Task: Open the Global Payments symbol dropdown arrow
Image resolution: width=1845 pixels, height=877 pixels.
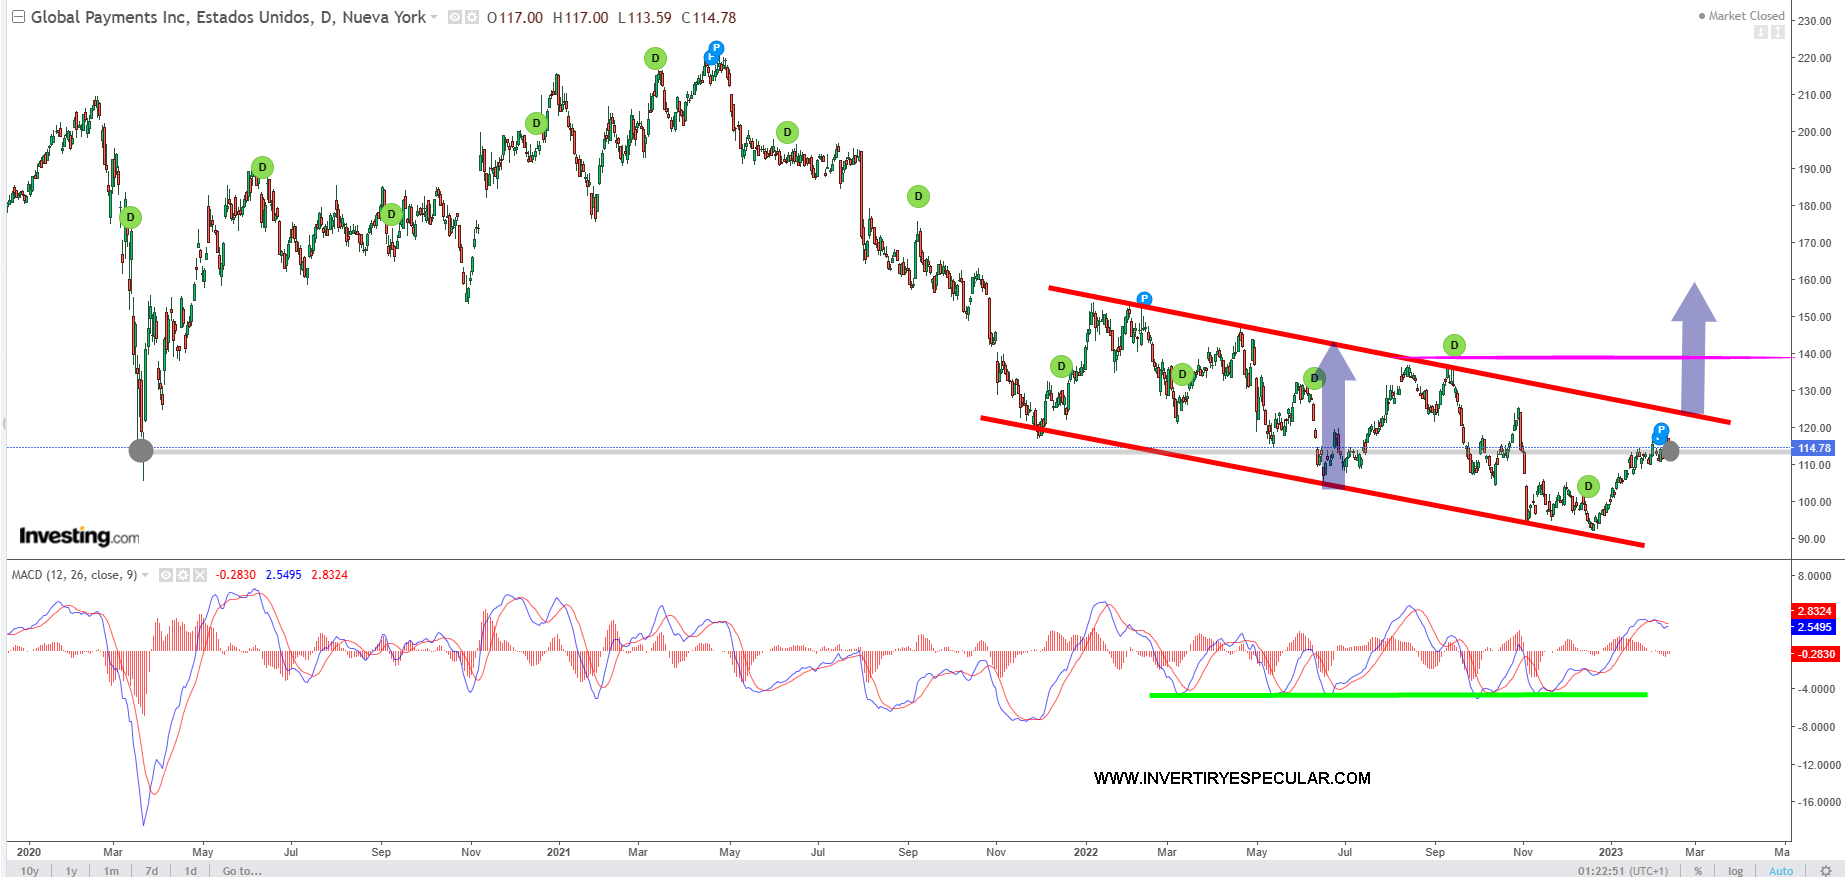Action: [434, 18]
